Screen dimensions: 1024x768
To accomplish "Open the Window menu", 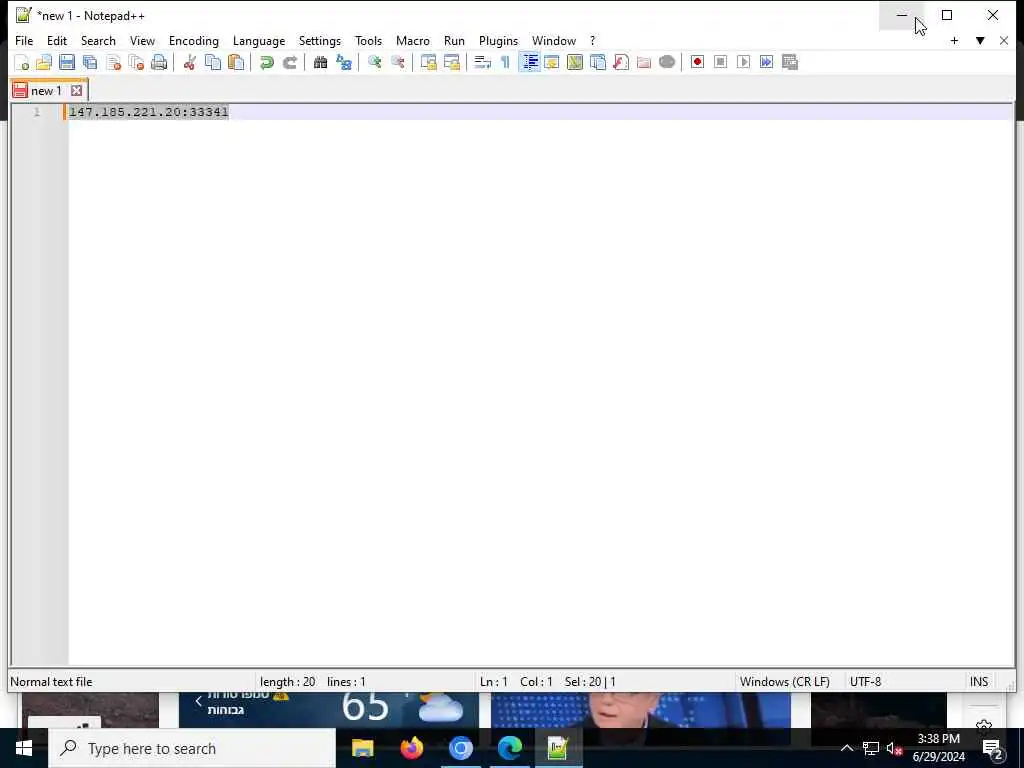I will coord(554,40).
